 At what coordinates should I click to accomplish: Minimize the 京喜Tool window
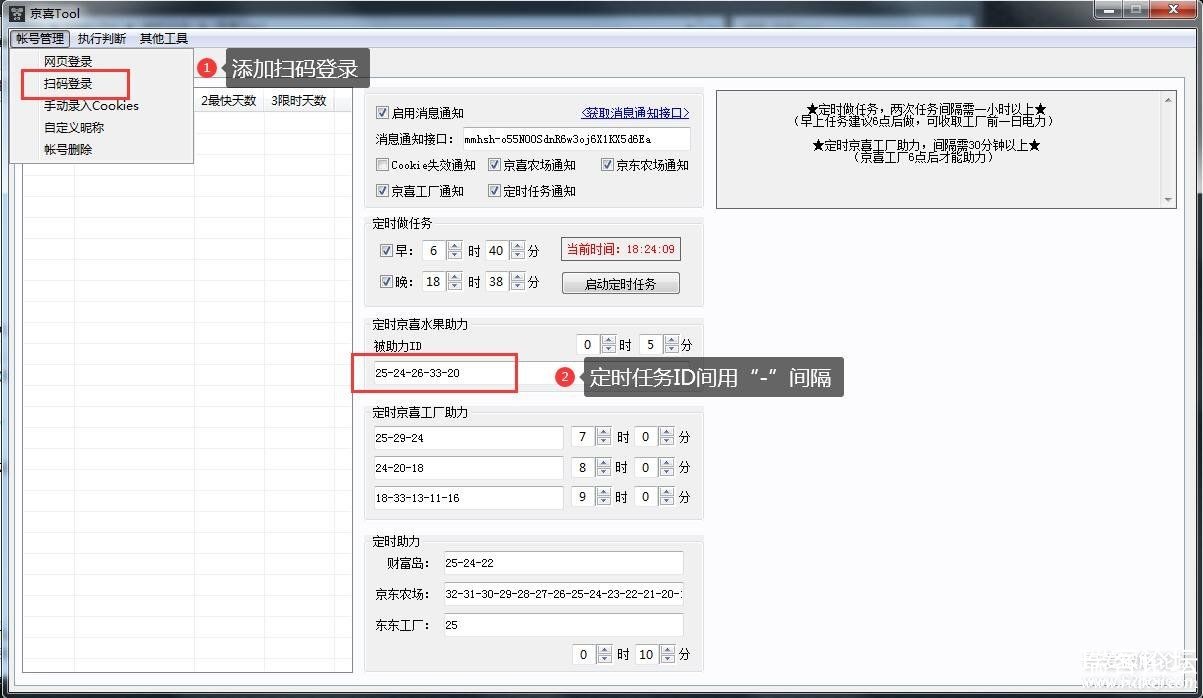pos(1107,9)
